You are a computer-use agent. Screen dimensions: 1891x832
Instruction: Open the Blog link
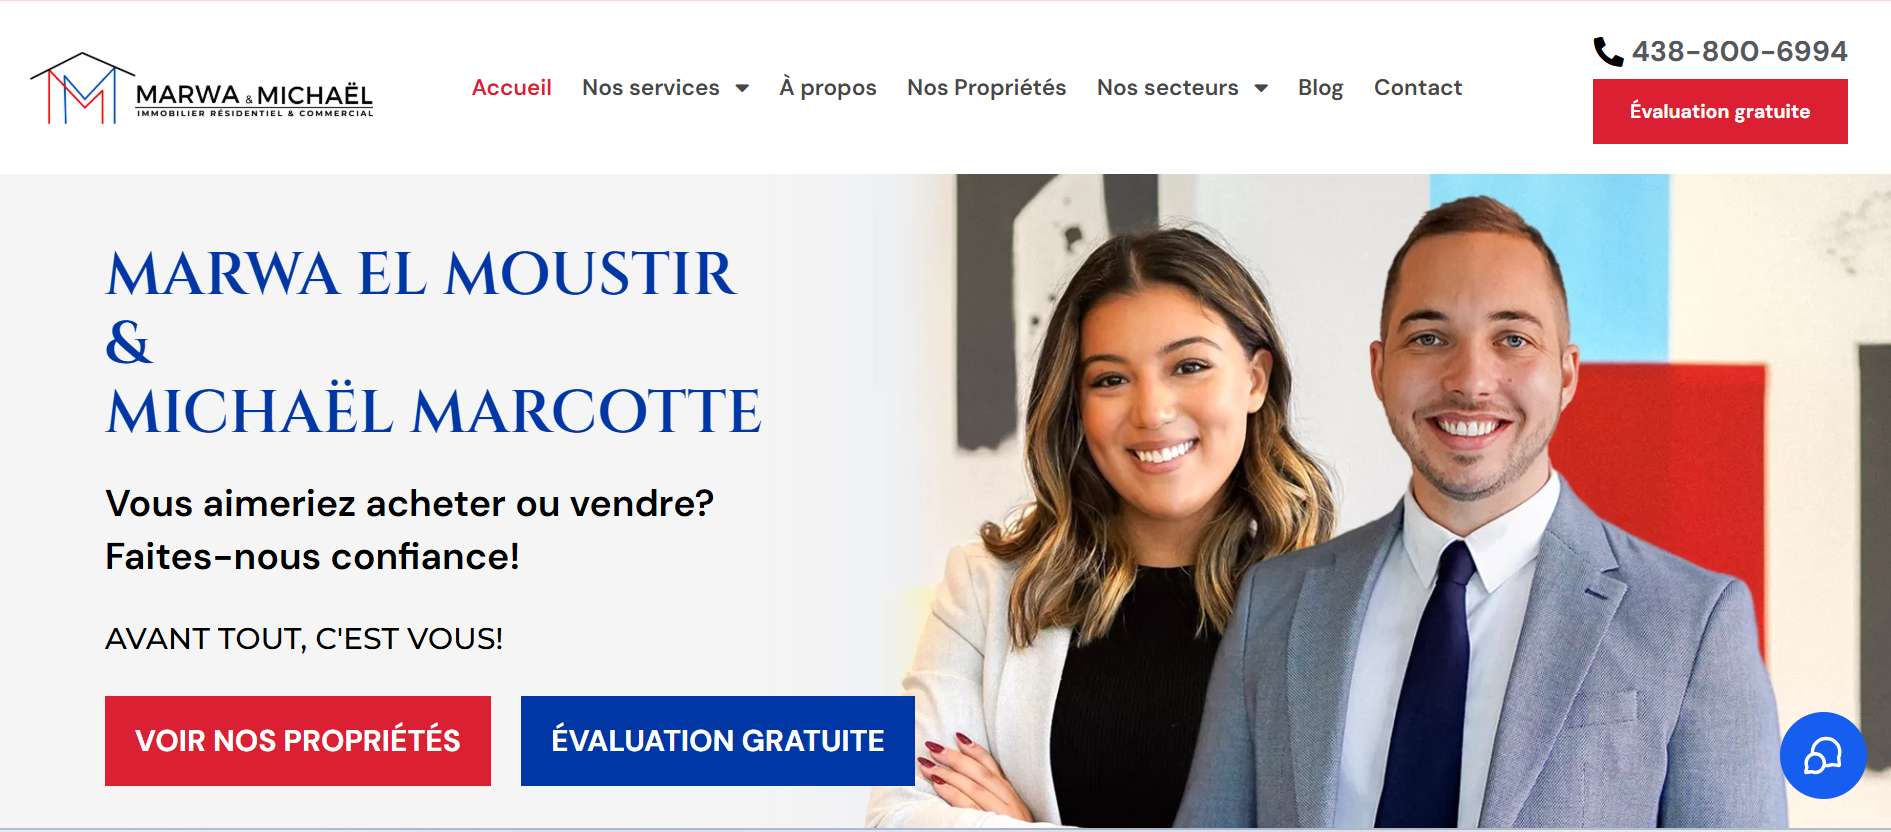(1320, 88)
